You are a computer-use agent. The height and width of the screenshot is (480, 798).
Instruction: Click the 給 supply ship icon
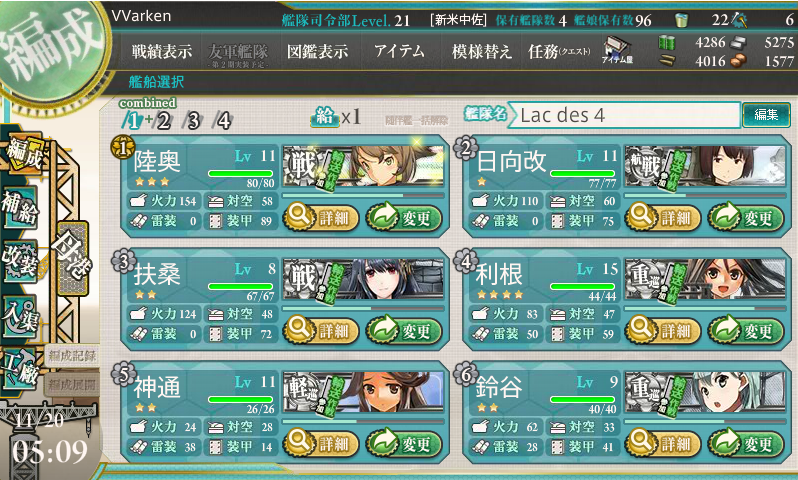[324, 117]
